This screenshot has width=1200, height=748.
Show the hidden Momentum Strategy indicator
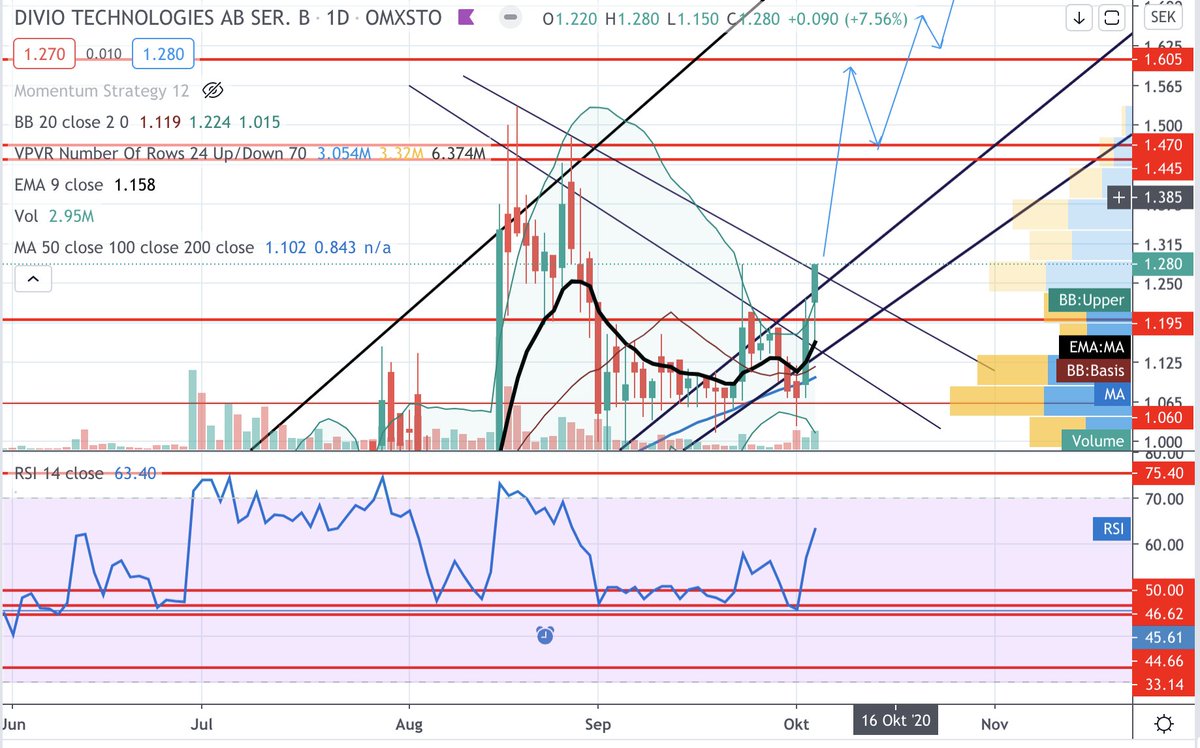pos(212,91)
